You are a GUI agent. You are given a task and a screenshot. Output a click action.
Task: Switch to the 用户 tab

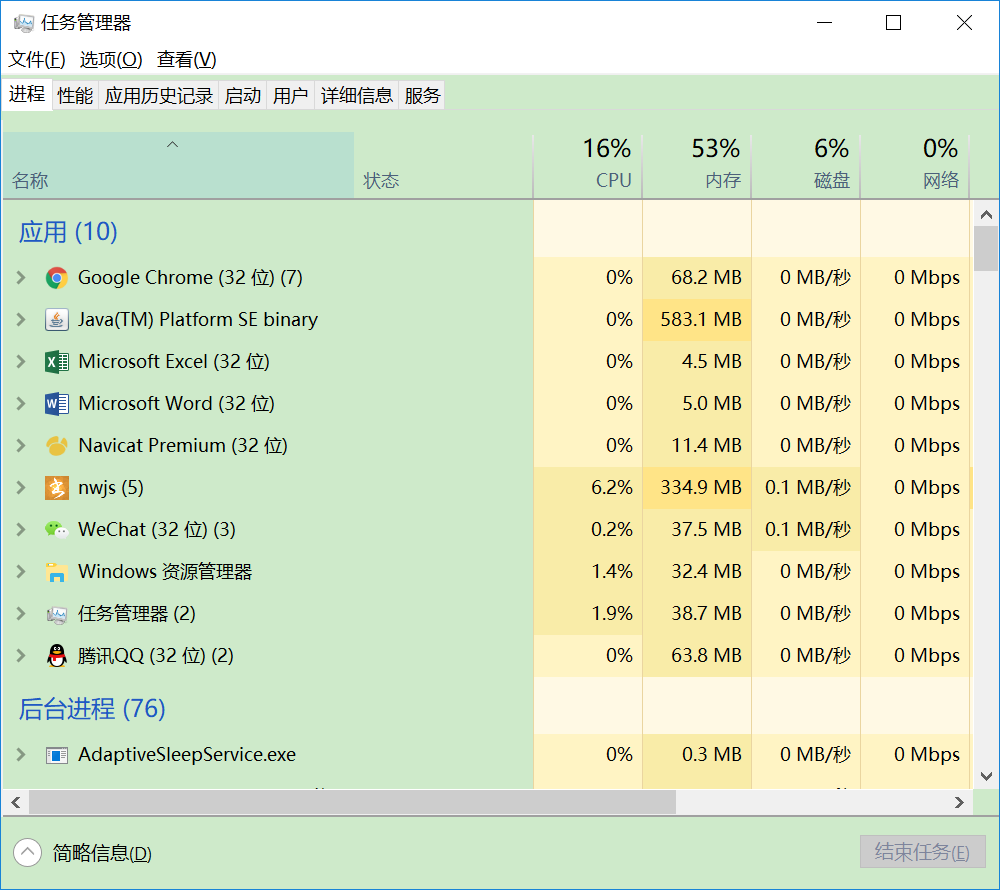(x=291, y=96)
